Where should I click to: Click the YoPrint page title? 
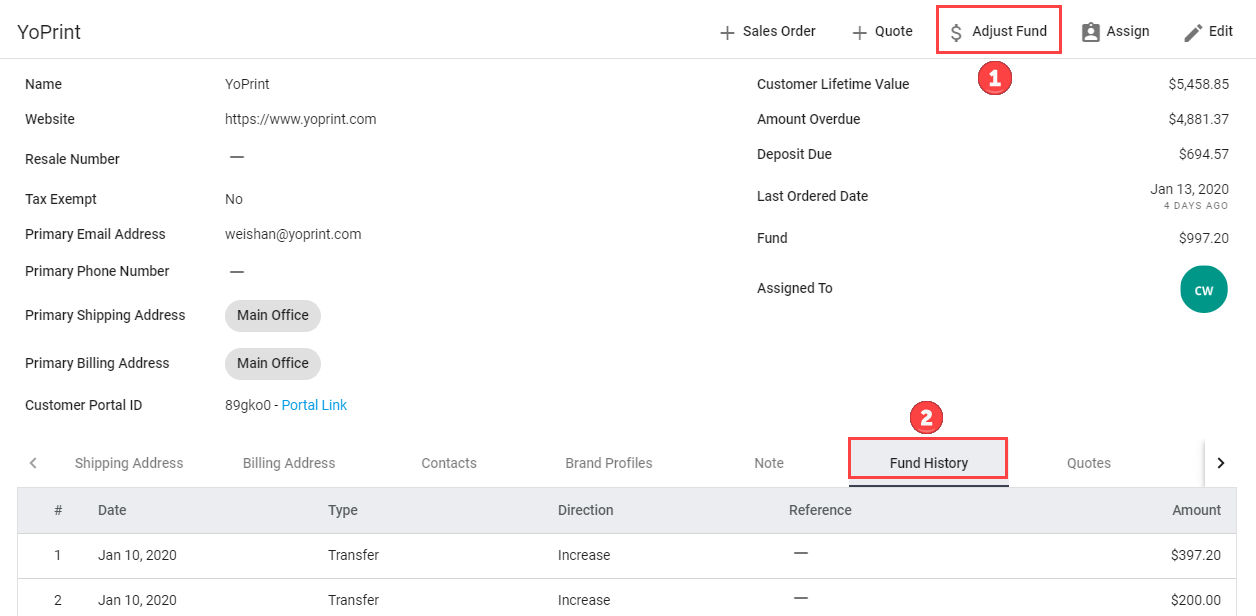[x=49, y=32]
